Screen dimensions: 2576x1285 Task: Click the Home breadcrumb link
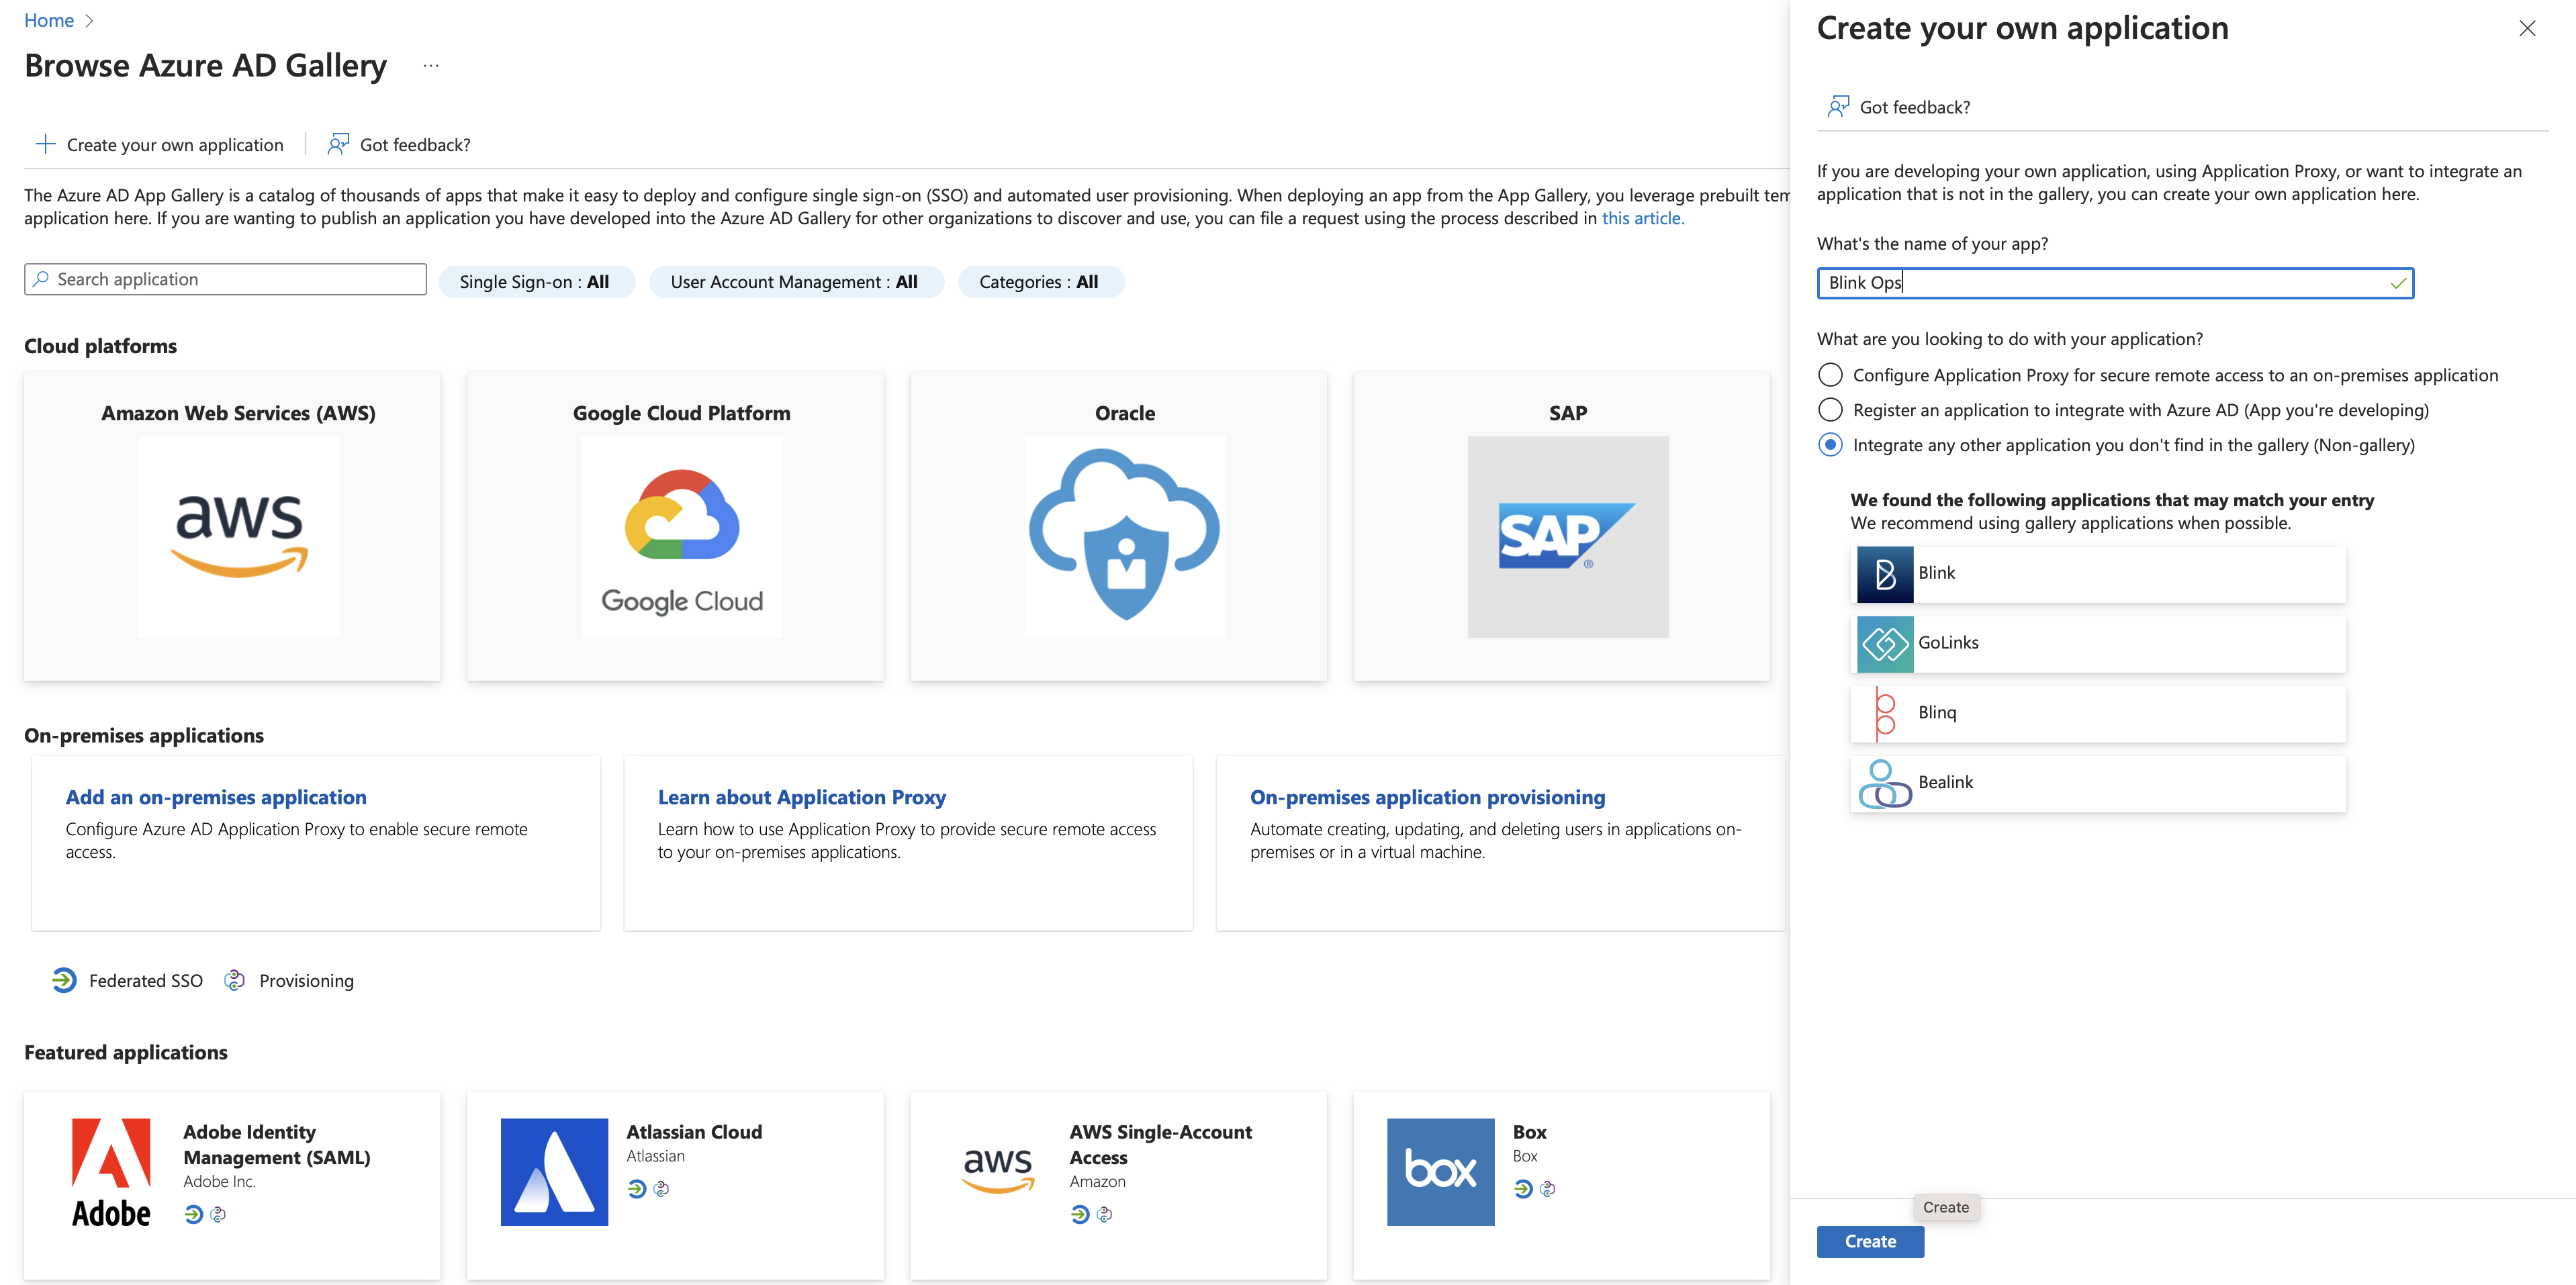click(x=49, y=20)
